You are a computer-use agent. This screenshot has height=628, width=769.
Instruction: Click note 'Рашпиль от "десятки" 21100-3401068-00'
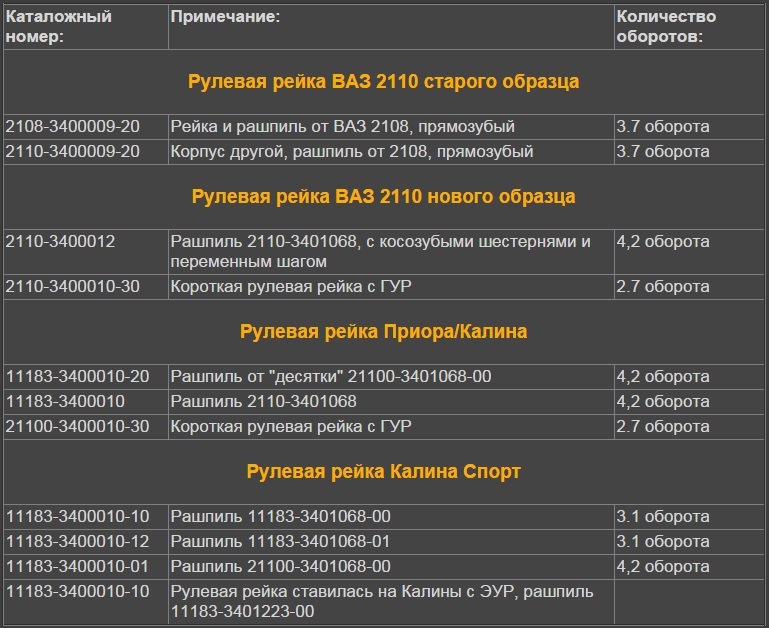coord(331,376)
